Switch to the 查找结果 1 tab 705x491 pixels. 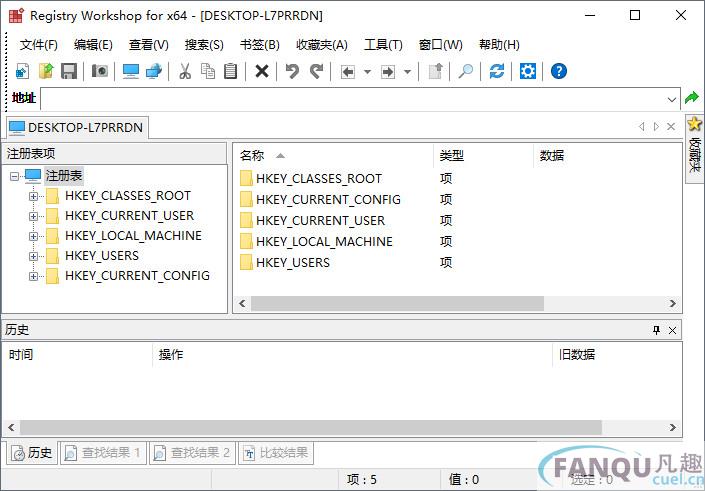point(103,453)
